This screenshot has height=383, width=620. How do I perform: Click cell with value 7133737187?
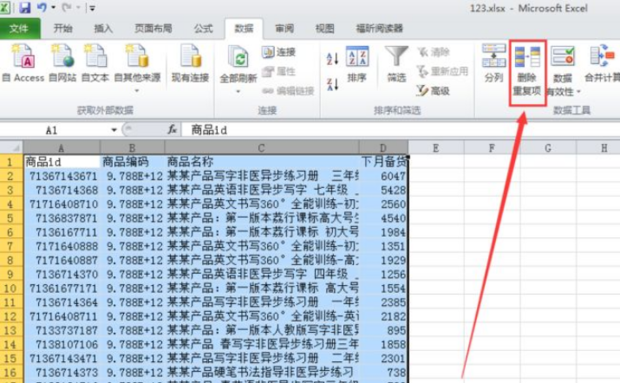point(61,330)
